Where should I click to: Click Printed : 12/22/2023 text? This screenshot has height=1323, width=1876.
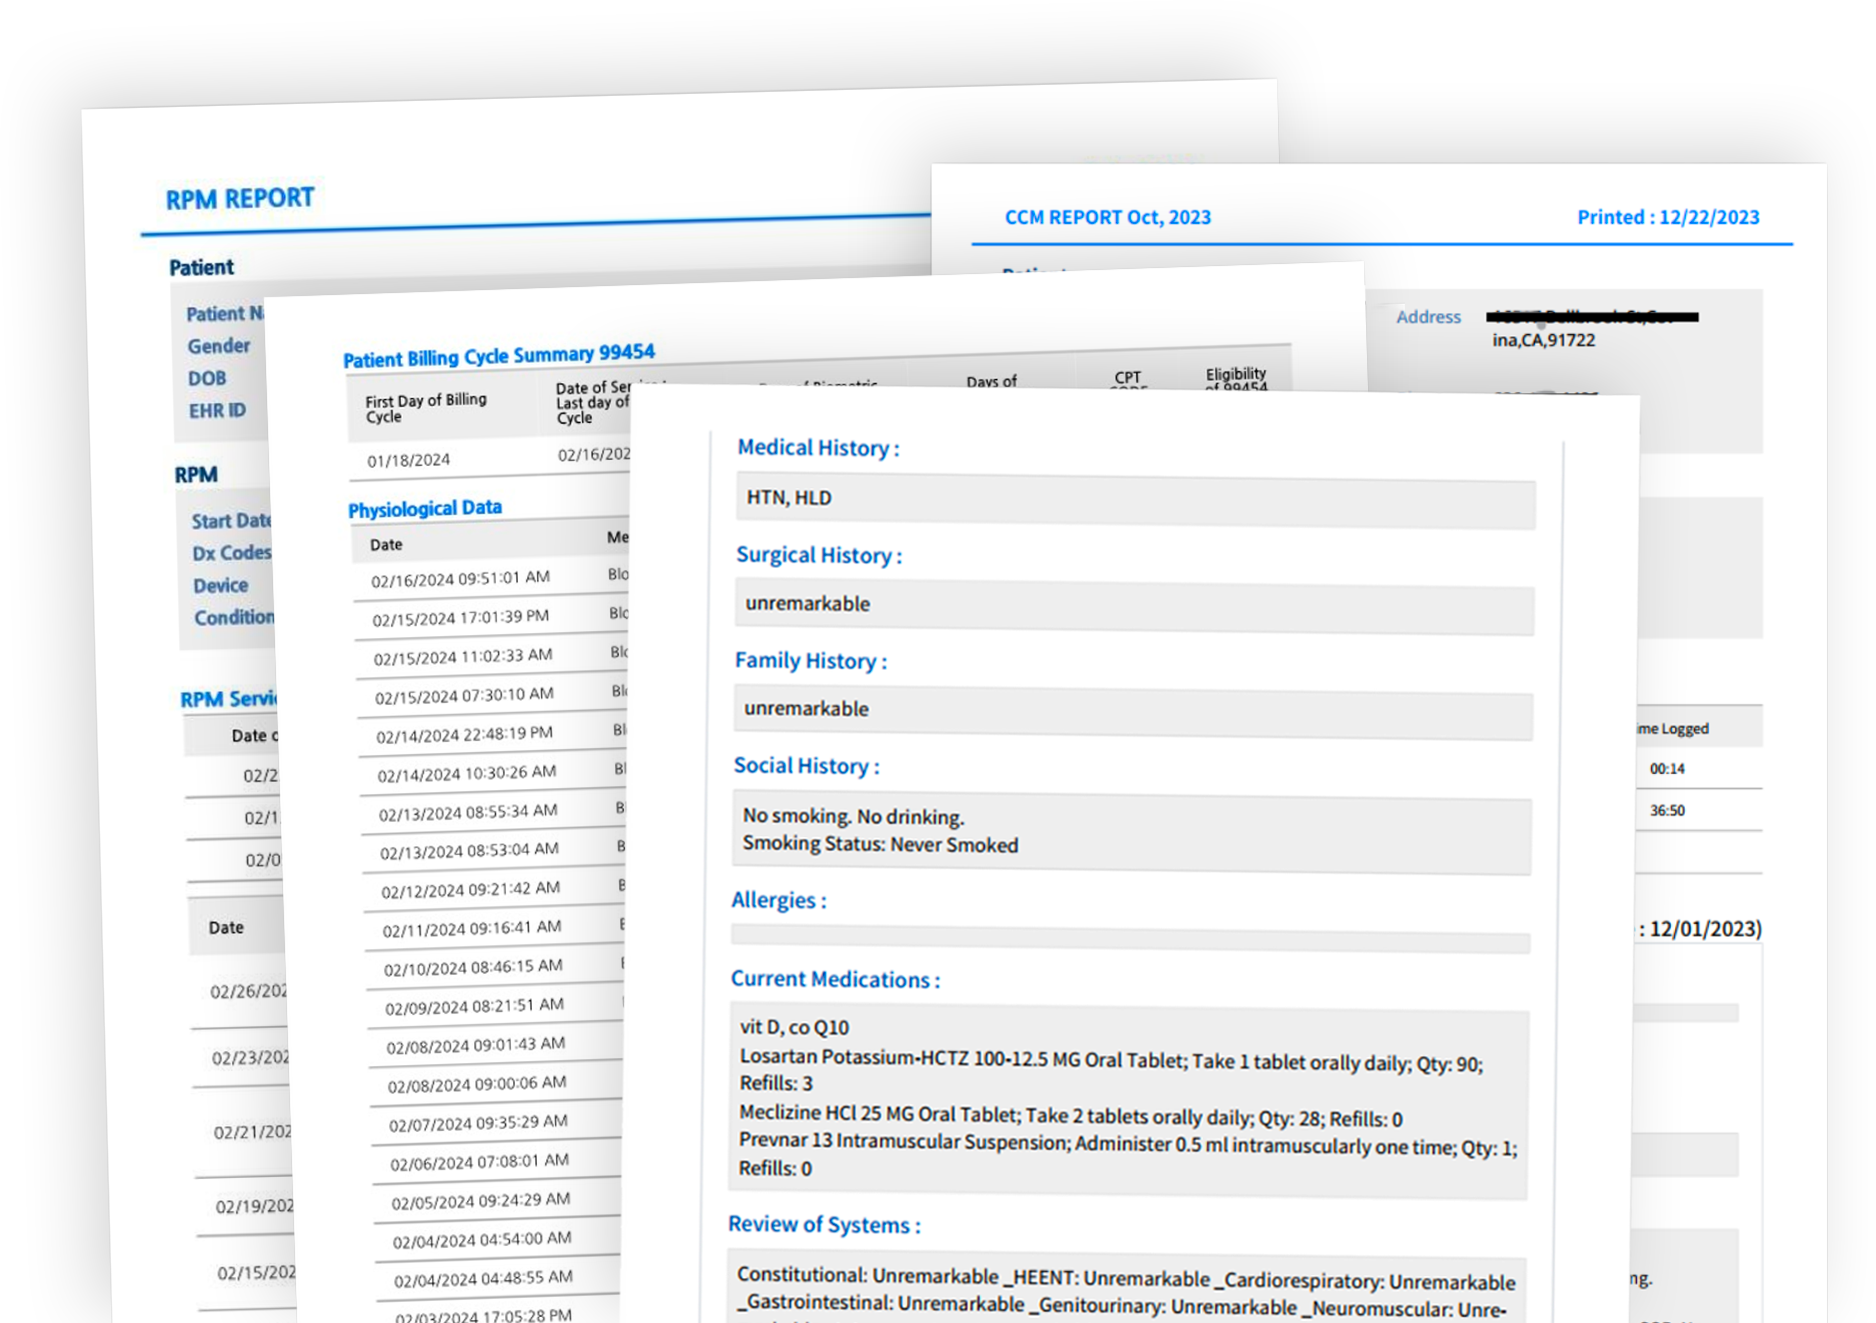pyautogui.click(x=1668, y=217)
